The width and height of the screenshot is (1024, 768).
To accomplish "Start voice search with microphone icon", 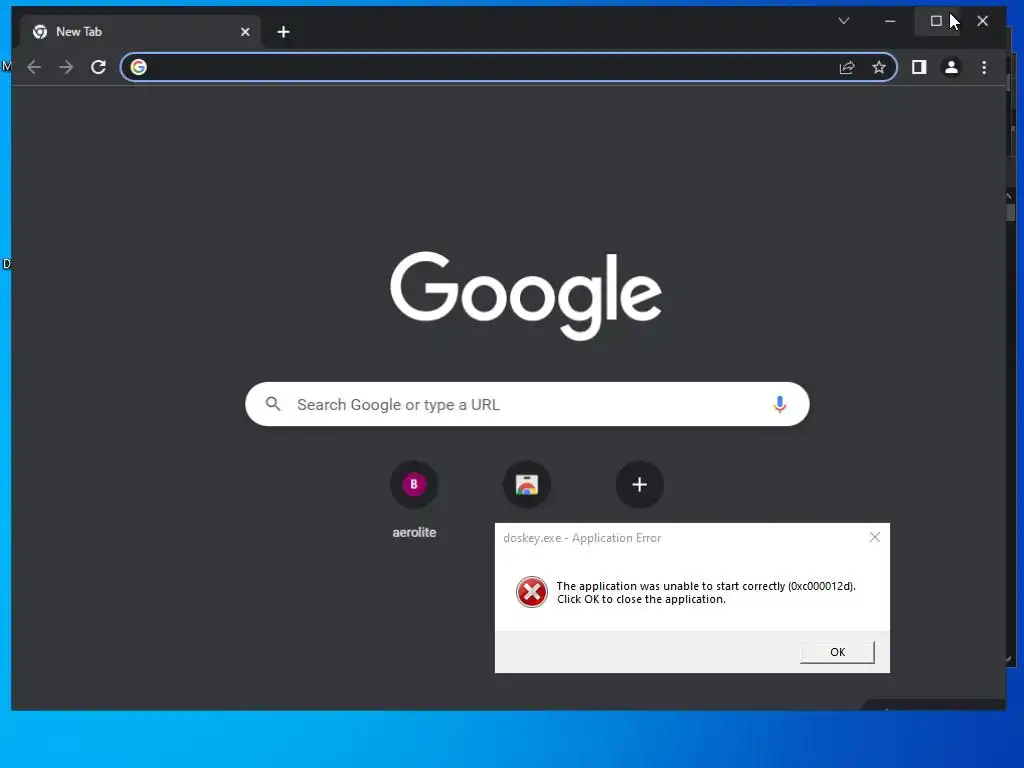I will (779, 404).
